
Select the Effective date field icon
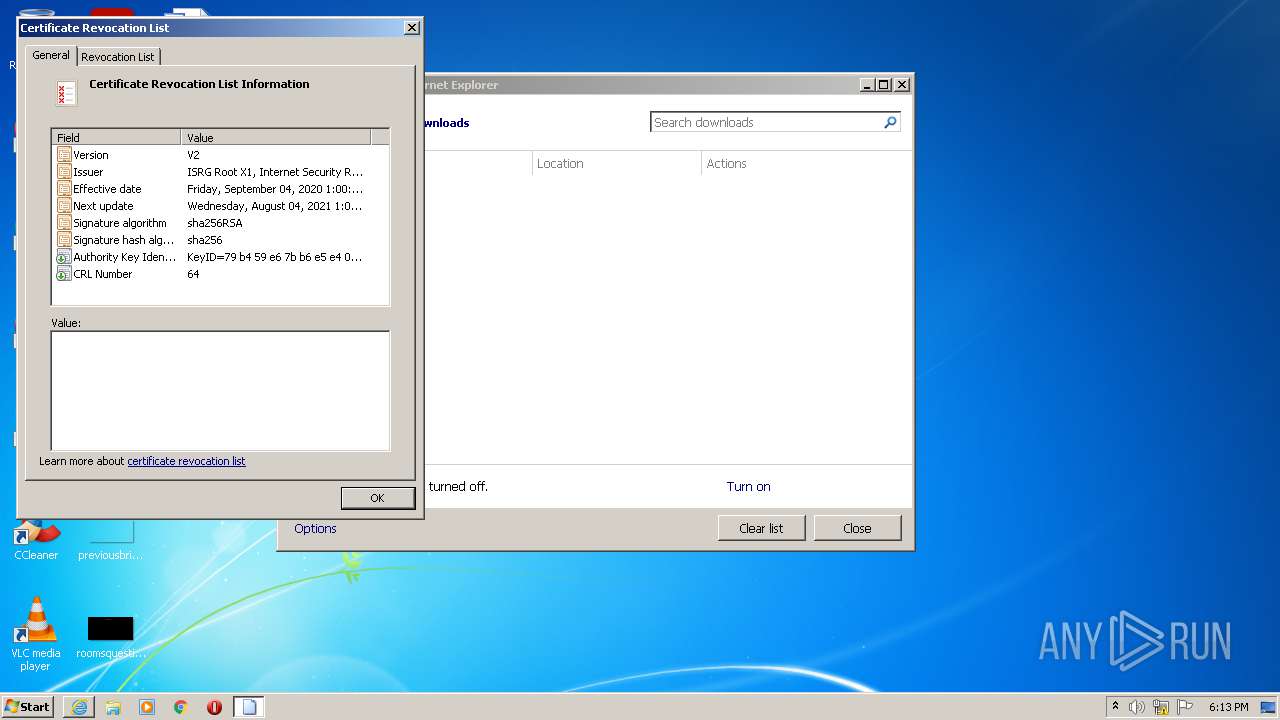click(x=64, y=189)
